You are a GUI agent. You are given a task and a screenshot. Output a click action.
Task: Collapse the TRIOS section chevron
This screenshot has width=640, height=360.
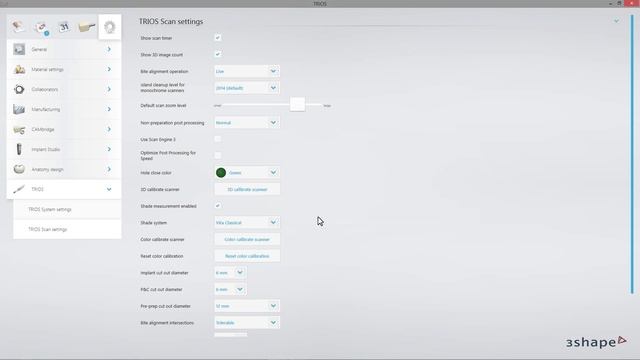(x=109, y=189)
